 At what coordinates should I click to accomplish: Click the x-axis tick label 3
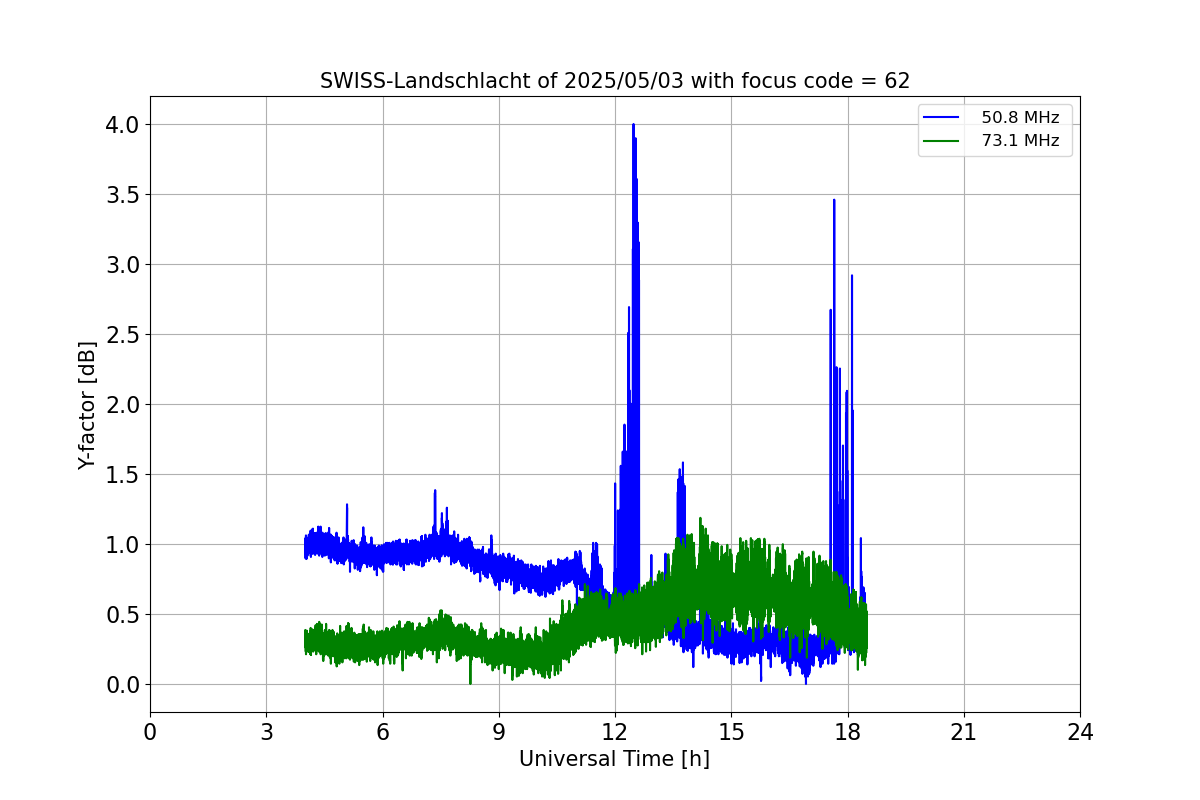[x=266, y=732]
